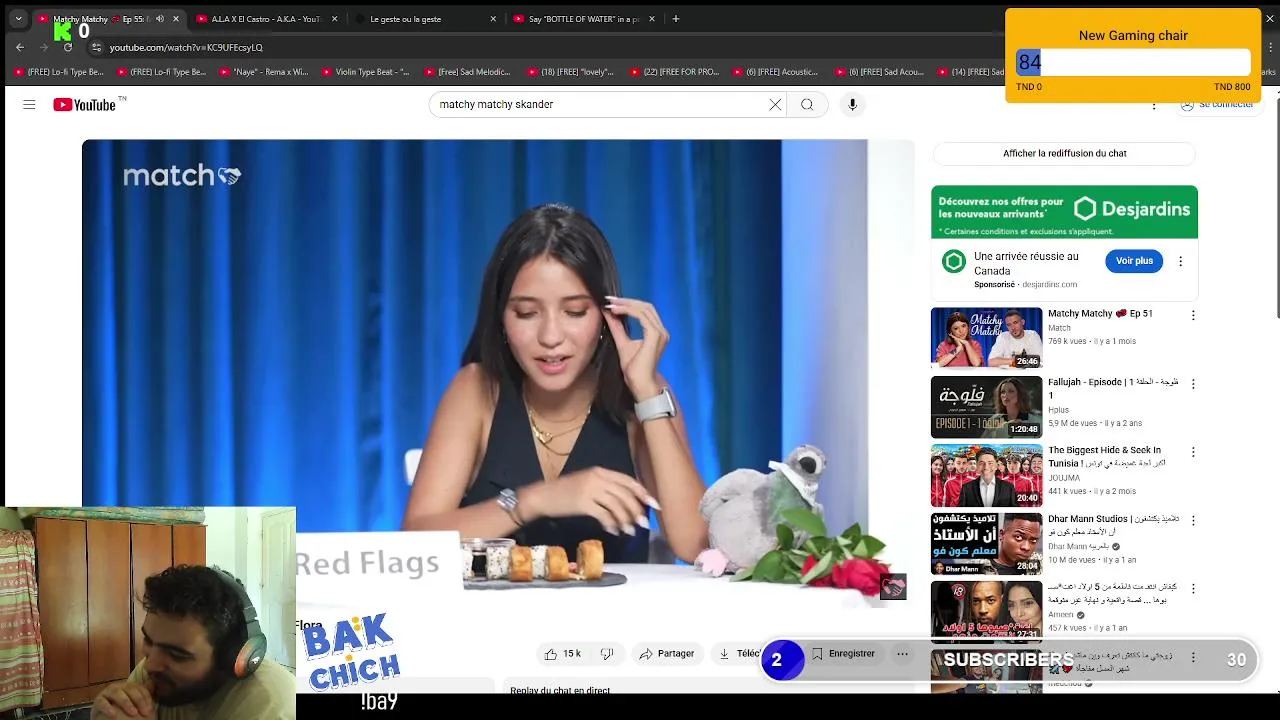The image size is (1280, 720).
Task: Open the tab search dropdown arrow
Action: 18,19
